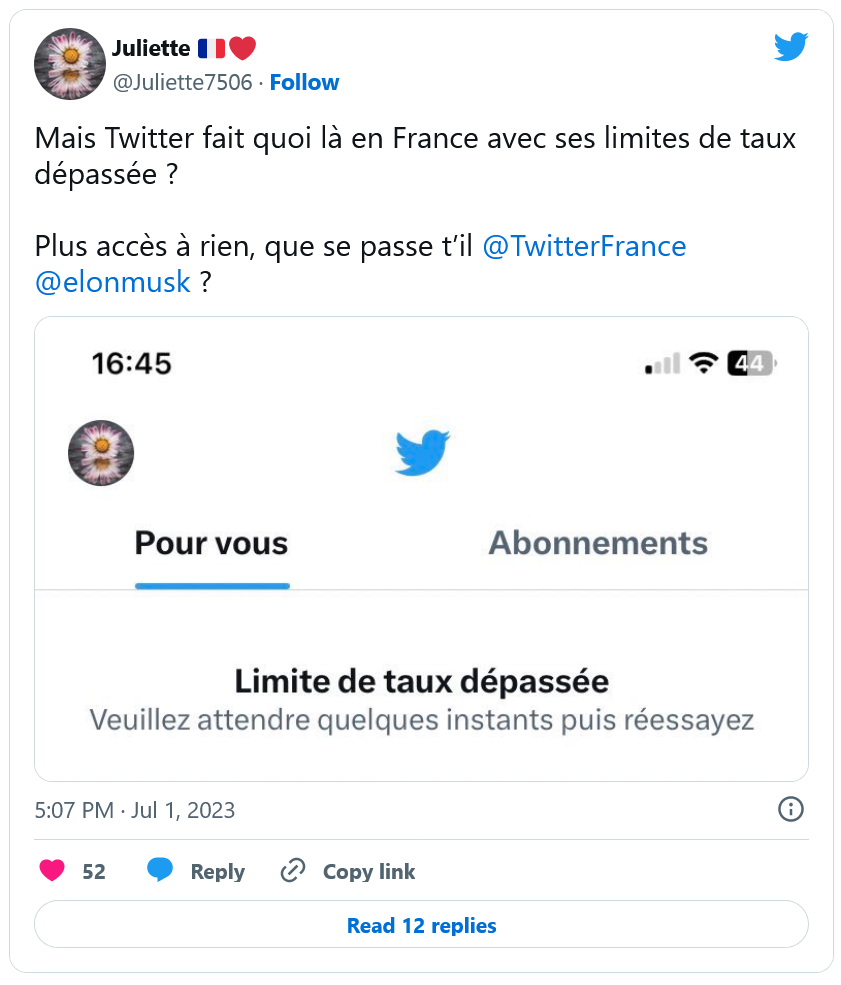This screenshot has width=841, height=985.
Task: Click the Follow link
Action: coord(304,82)
